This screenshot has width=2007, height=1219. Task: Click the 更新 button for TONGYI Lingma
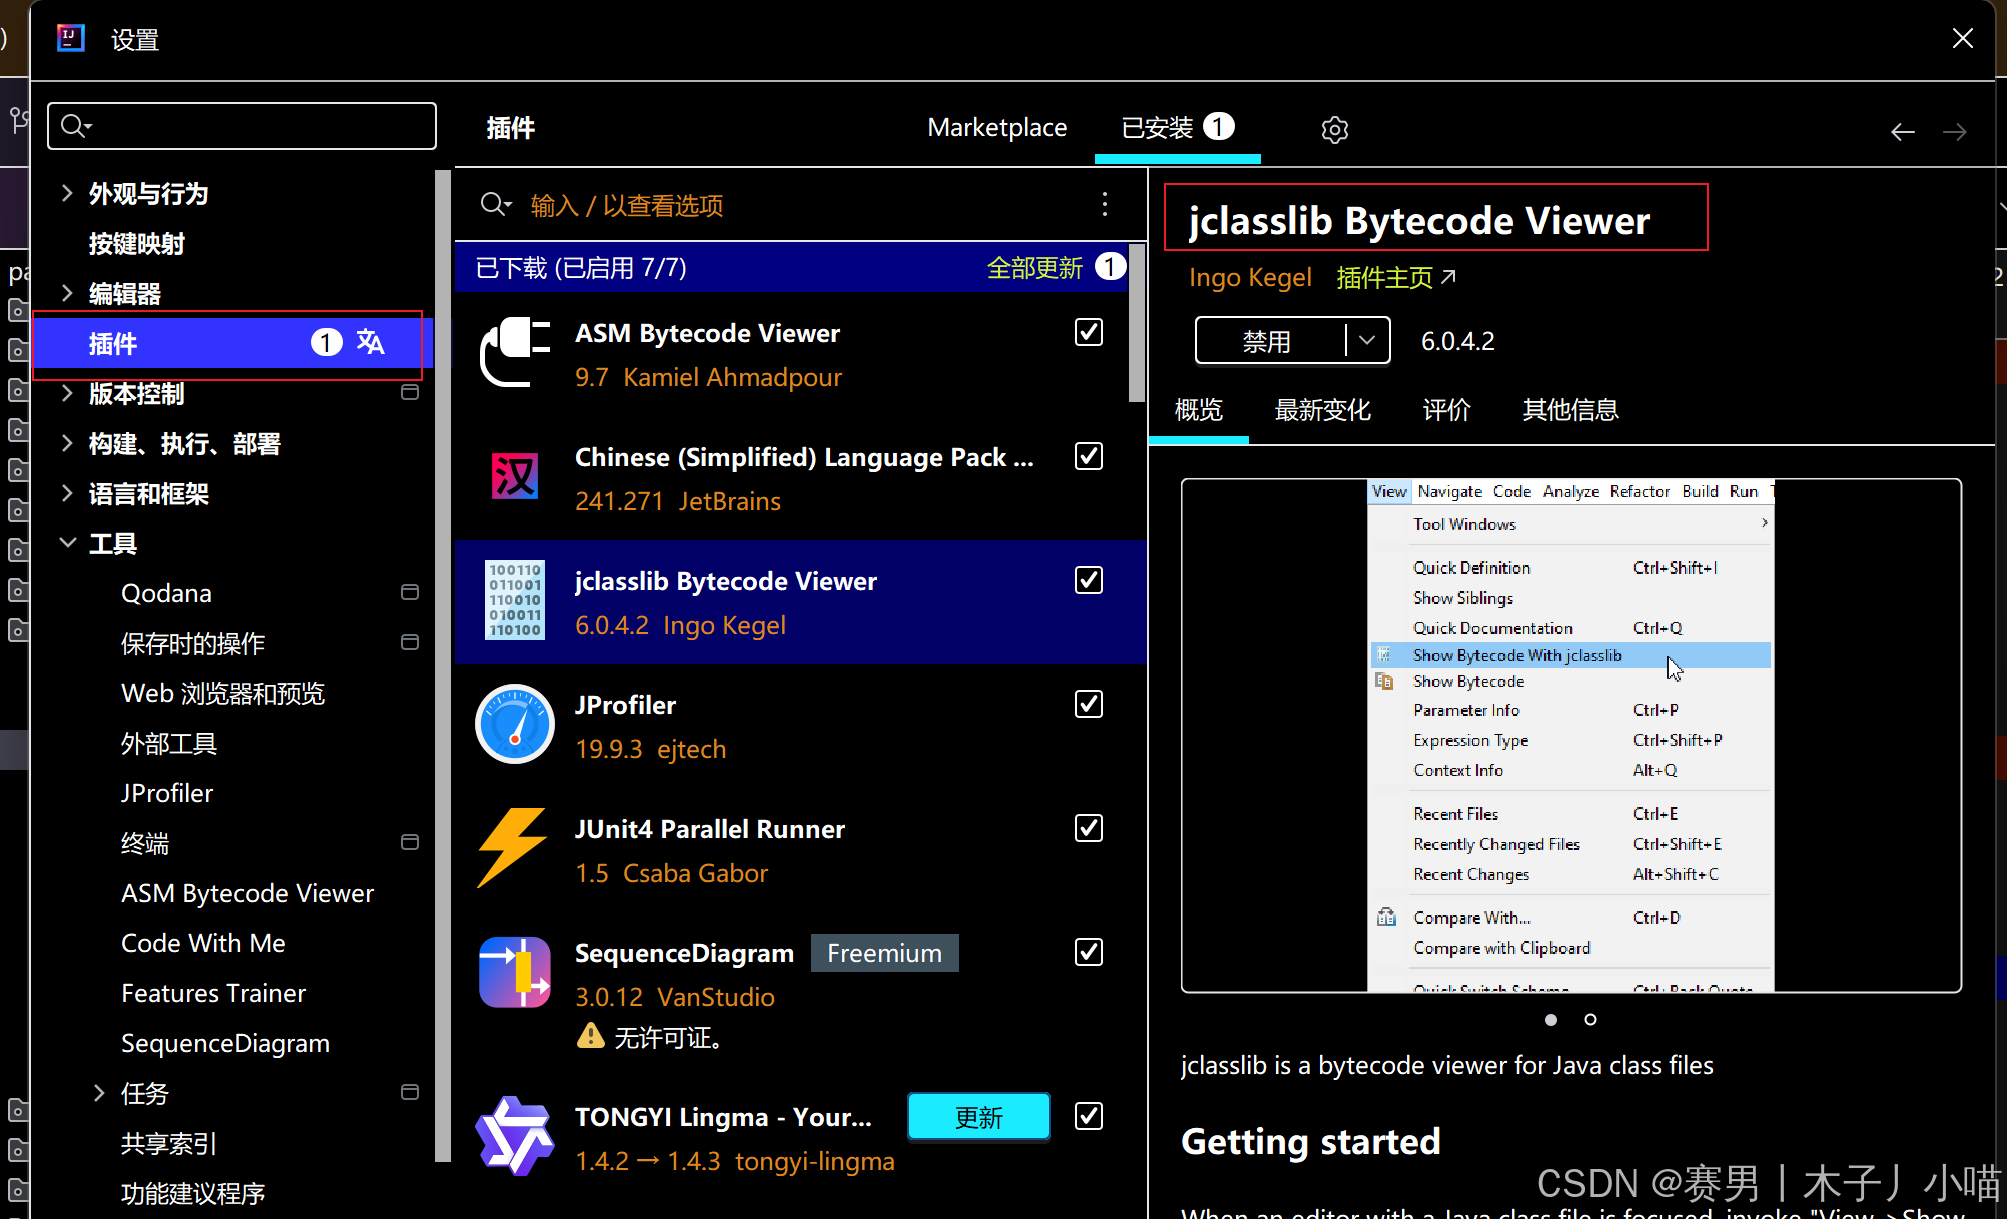pos(978,1117)
